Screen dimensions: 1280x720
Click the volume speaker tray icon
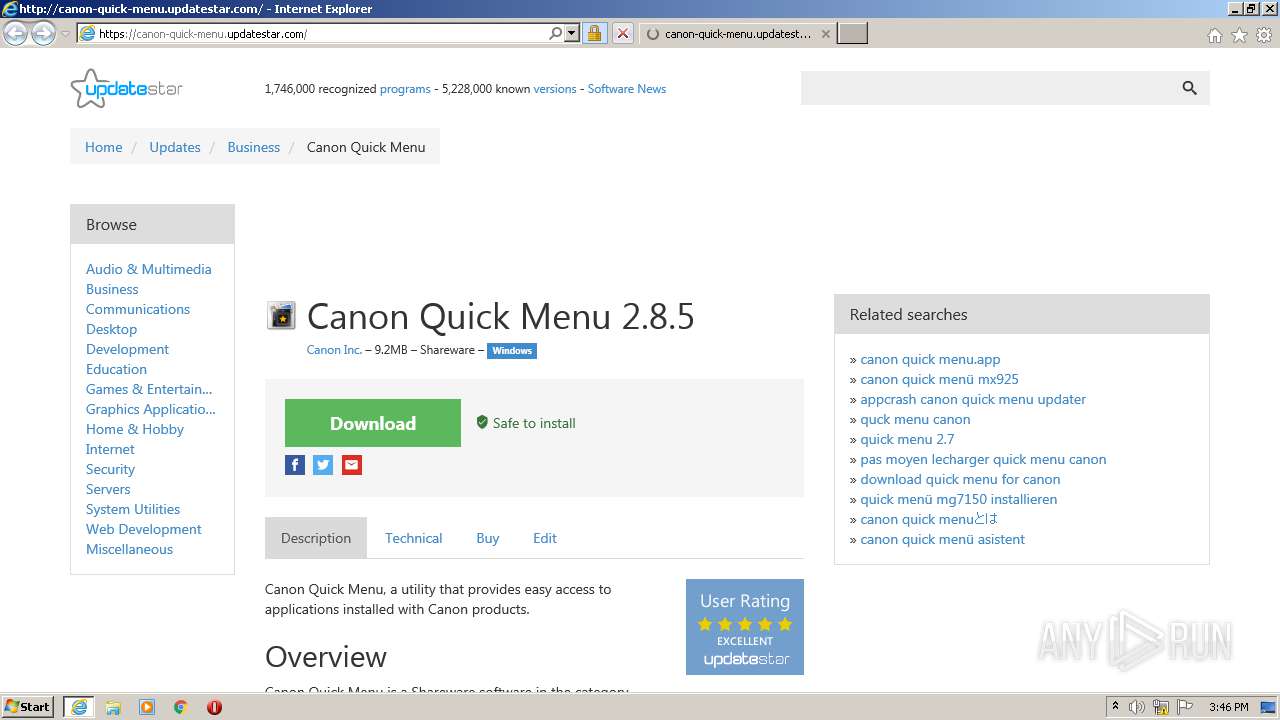[x=1137, y=707]
